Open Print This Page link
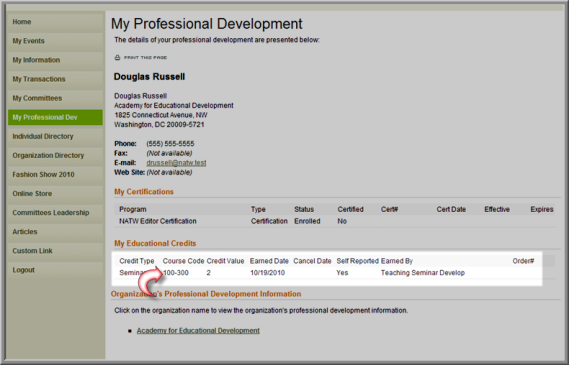 (x=145, y=57)
